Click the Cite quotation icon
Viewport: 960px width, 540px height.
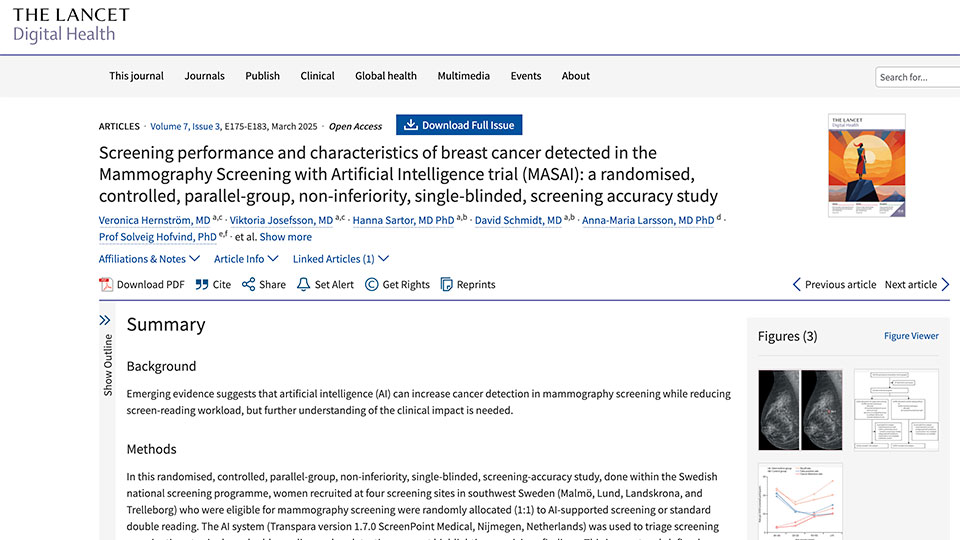(x=202, y=285)
